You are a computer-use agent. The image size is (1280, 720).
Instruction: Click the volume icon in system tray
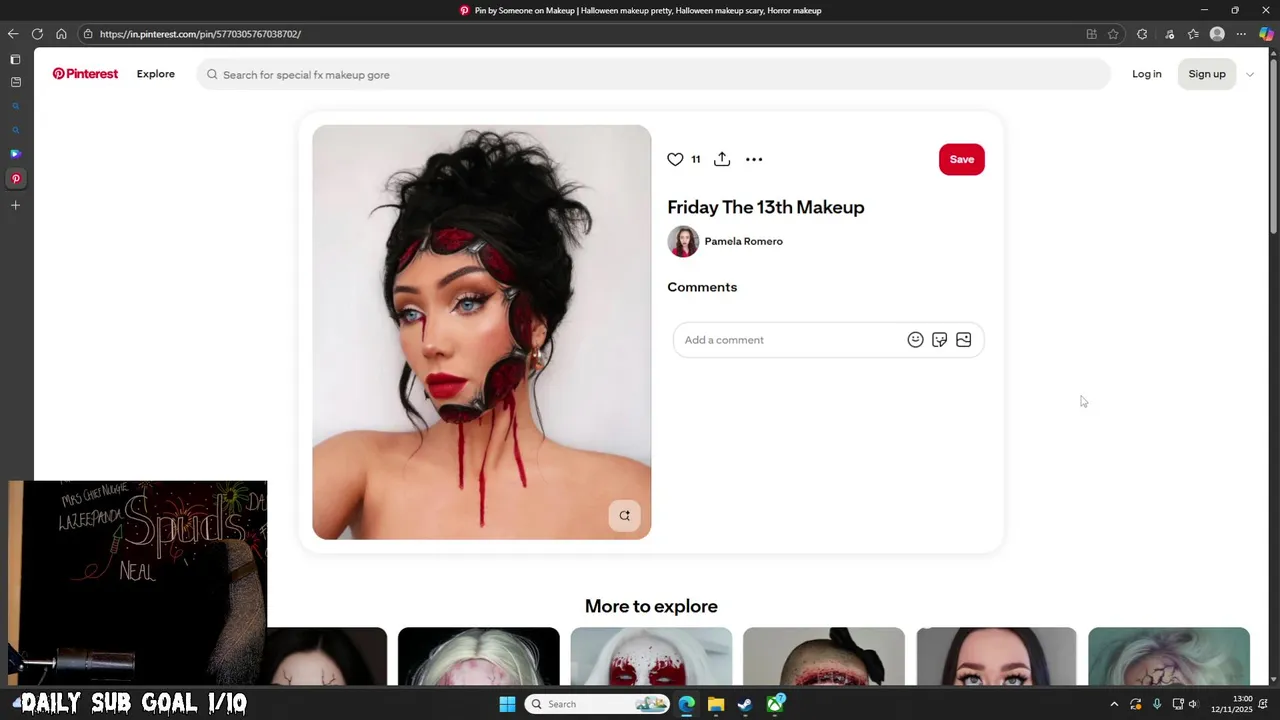(x=1193, y=704)
